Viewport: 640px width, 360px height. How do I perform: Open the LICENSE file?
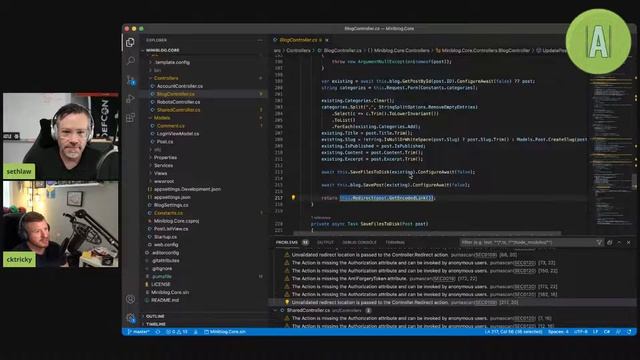[x=160, y=284]
